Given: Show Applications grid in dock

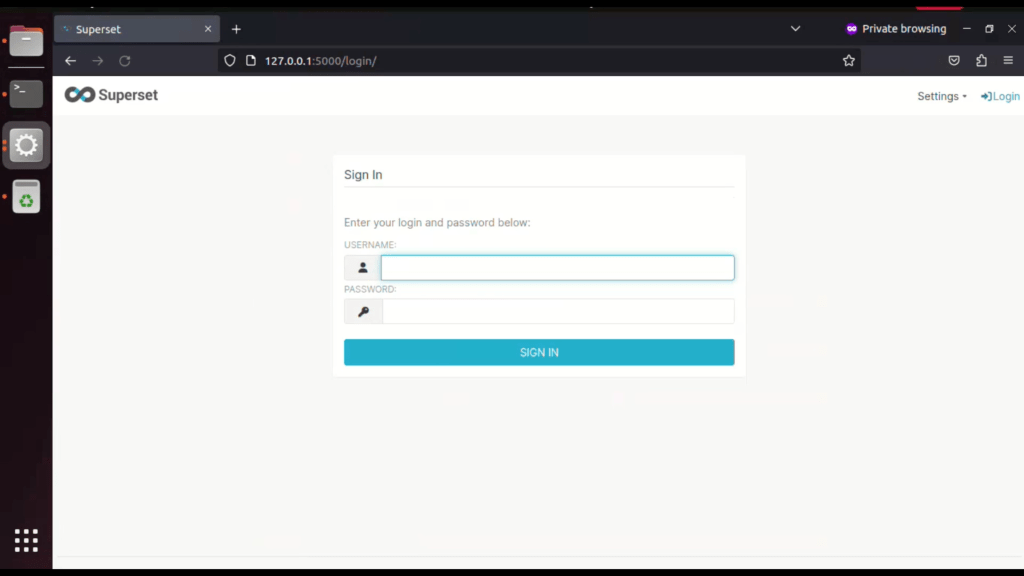Looking at the screenshot, I should click(26, 540).
